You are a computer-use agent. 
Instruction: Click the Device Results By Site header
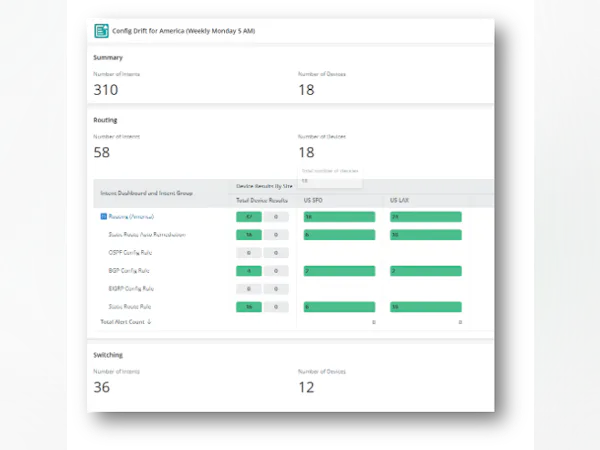point(264,186)
